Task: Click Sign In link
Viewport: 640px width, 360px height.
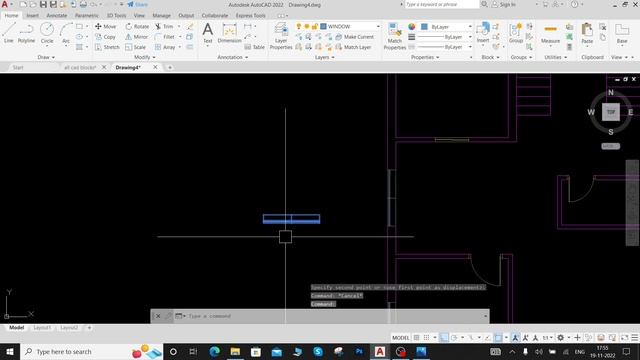Action: pos(504,4)
